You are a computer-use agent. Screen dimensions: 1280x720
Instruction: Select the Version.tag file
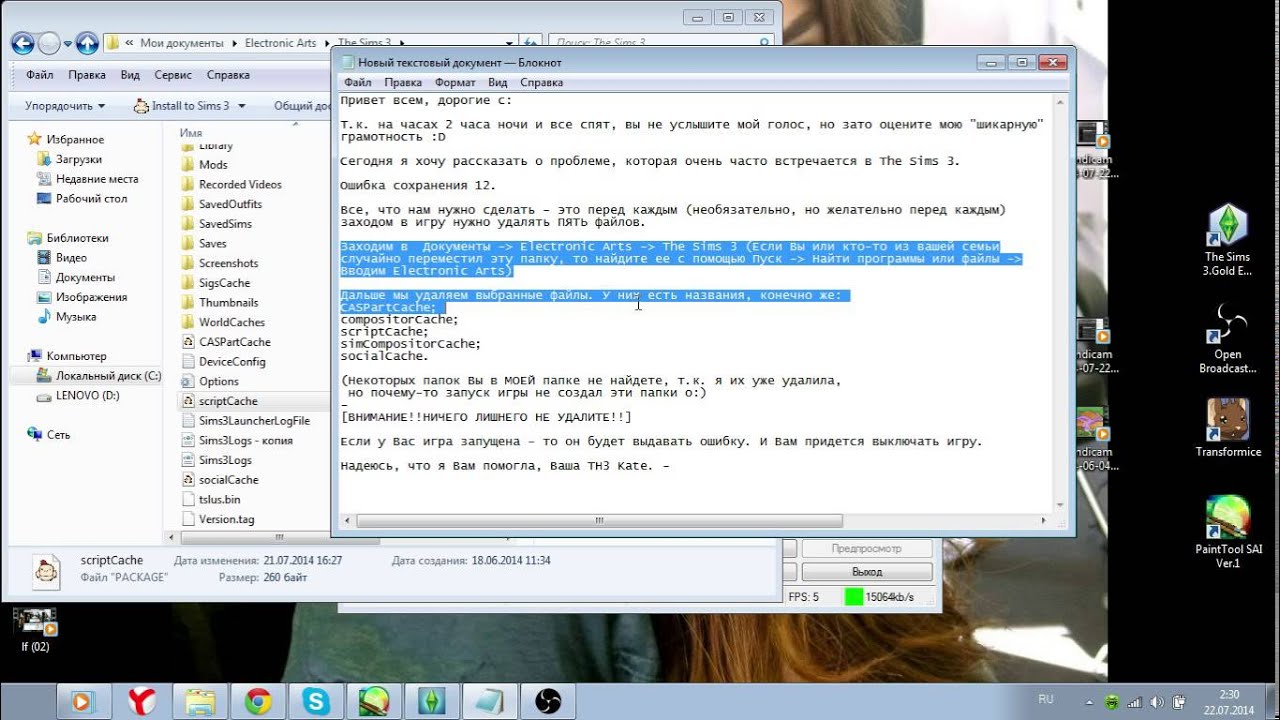[226, 519]
